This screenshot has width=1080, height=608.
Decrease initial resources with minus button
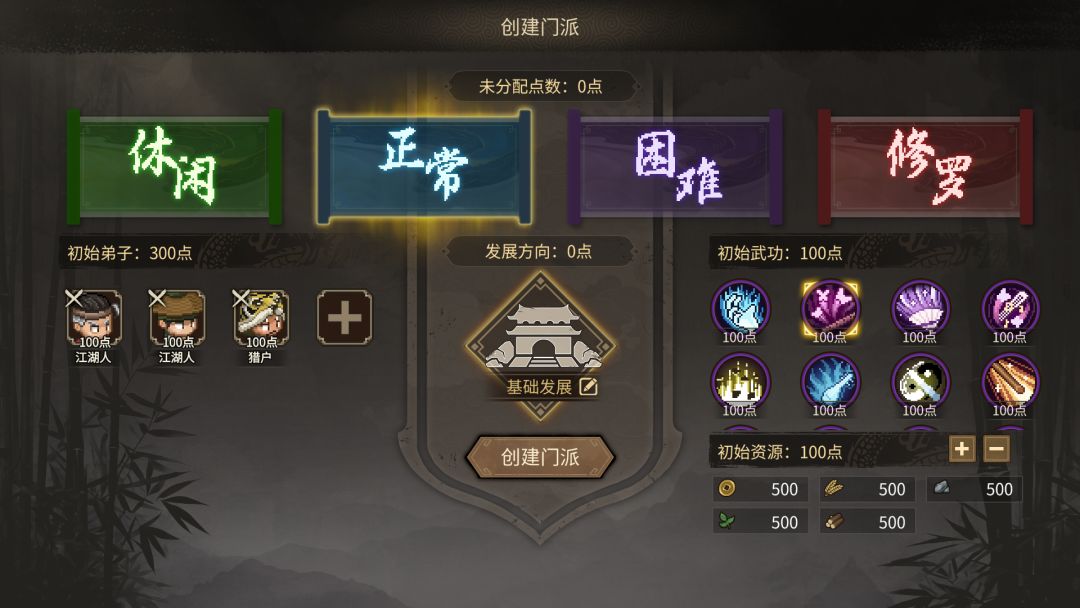point(996,449)
